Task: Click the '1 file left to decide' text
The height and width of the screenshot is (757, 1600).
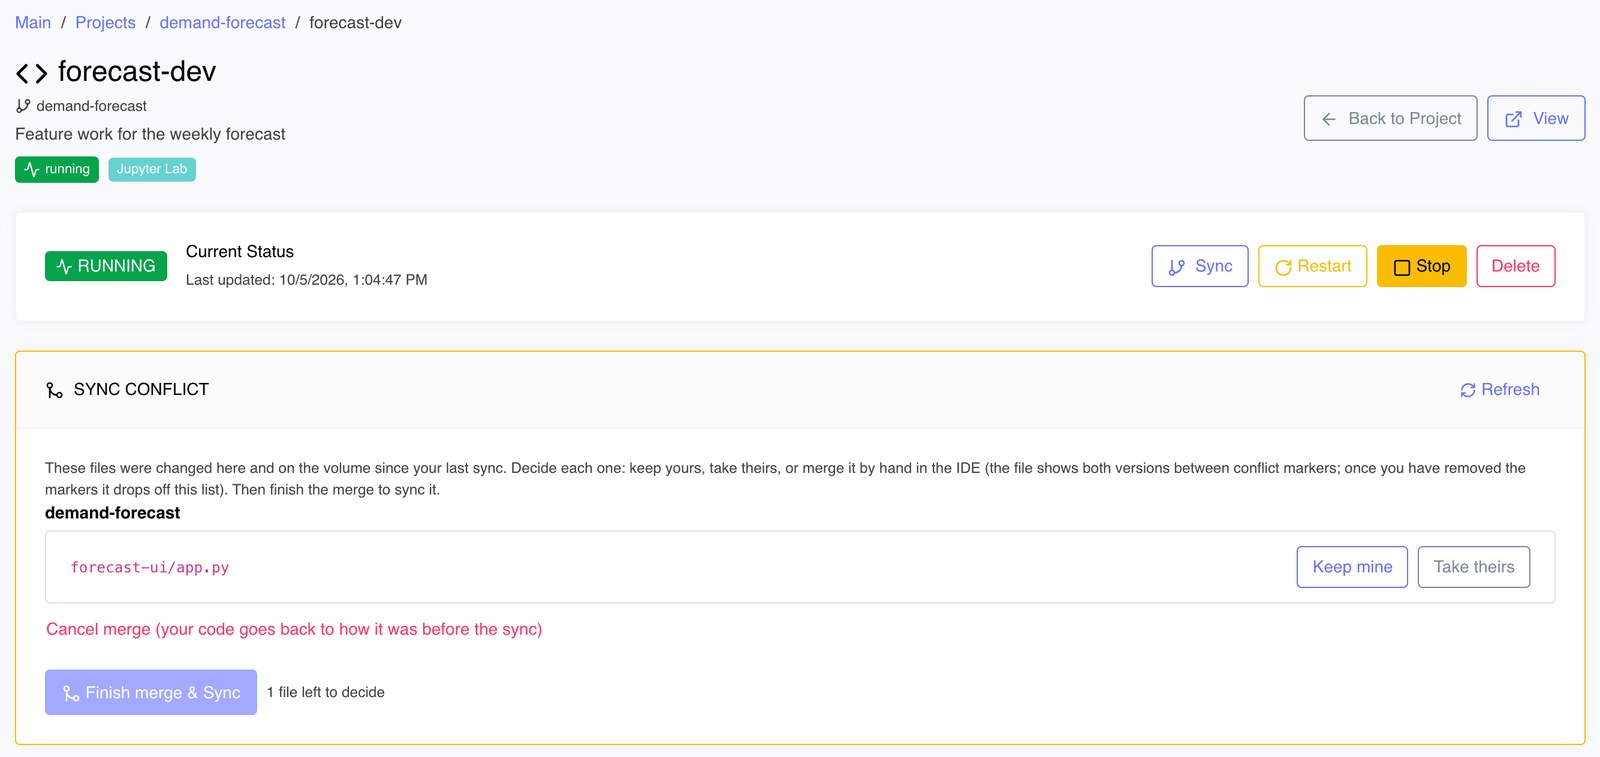Action: point(326,692)
